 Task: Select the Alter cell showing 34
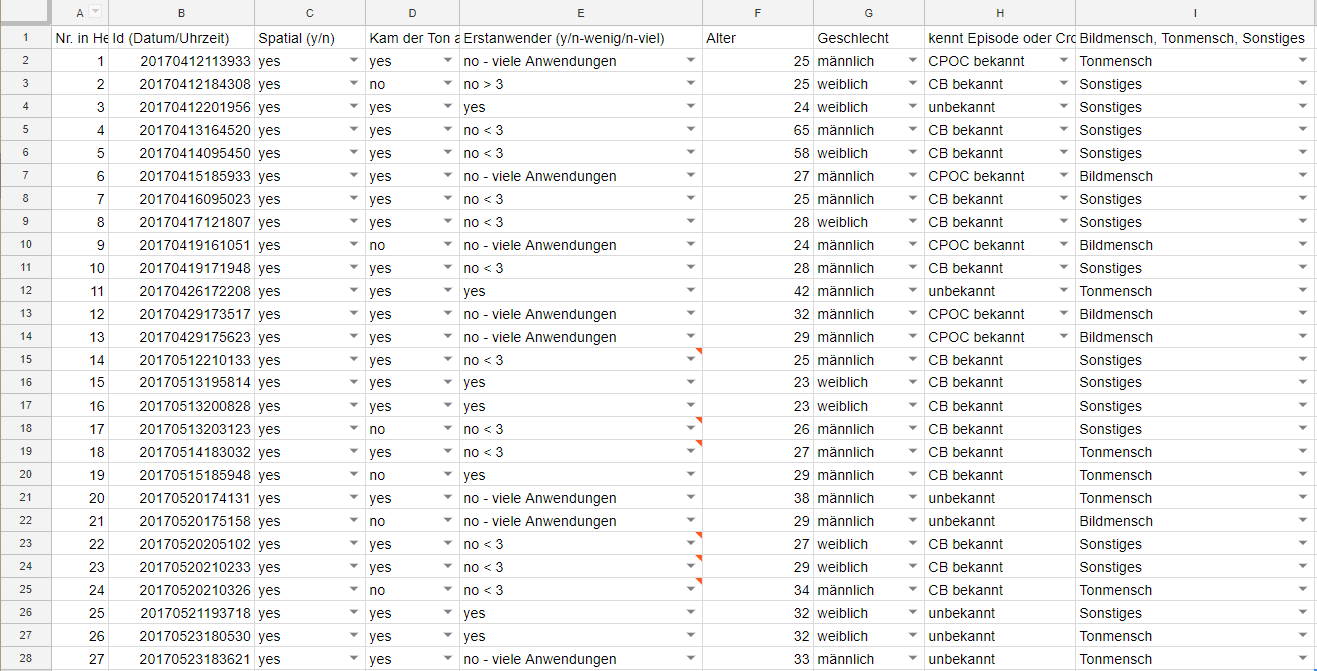tap(758, 590)
